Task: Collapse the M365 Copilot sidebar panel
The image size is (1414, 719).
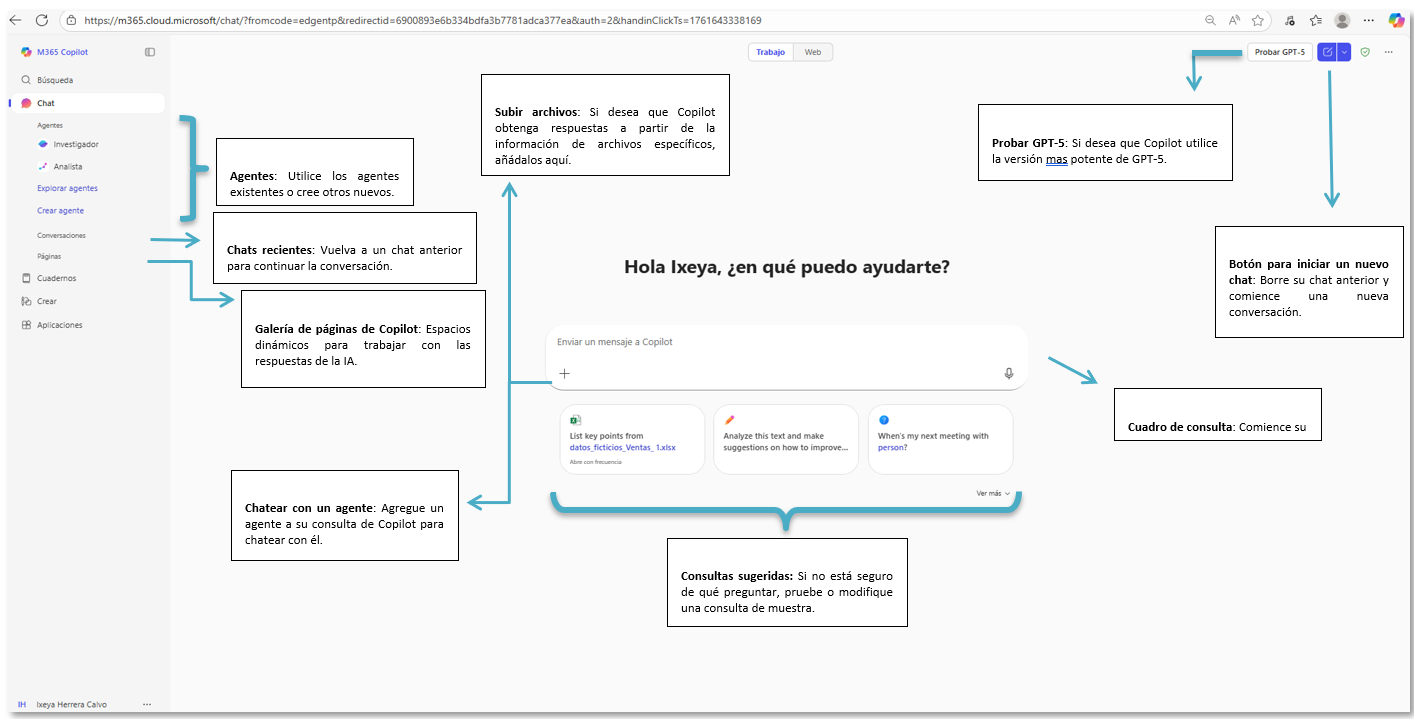Action: 150,52
